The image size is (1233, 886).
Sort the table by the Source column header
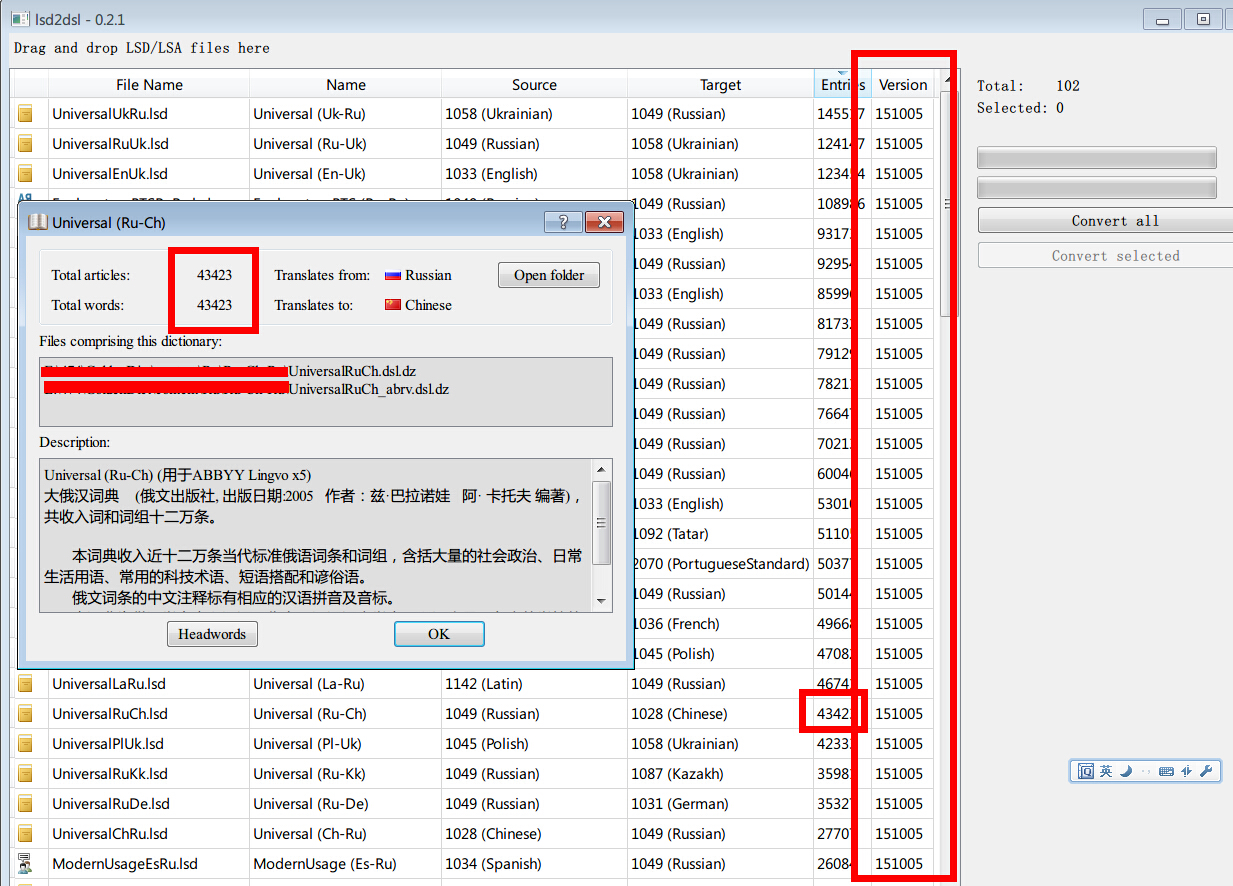pos(534,85)
